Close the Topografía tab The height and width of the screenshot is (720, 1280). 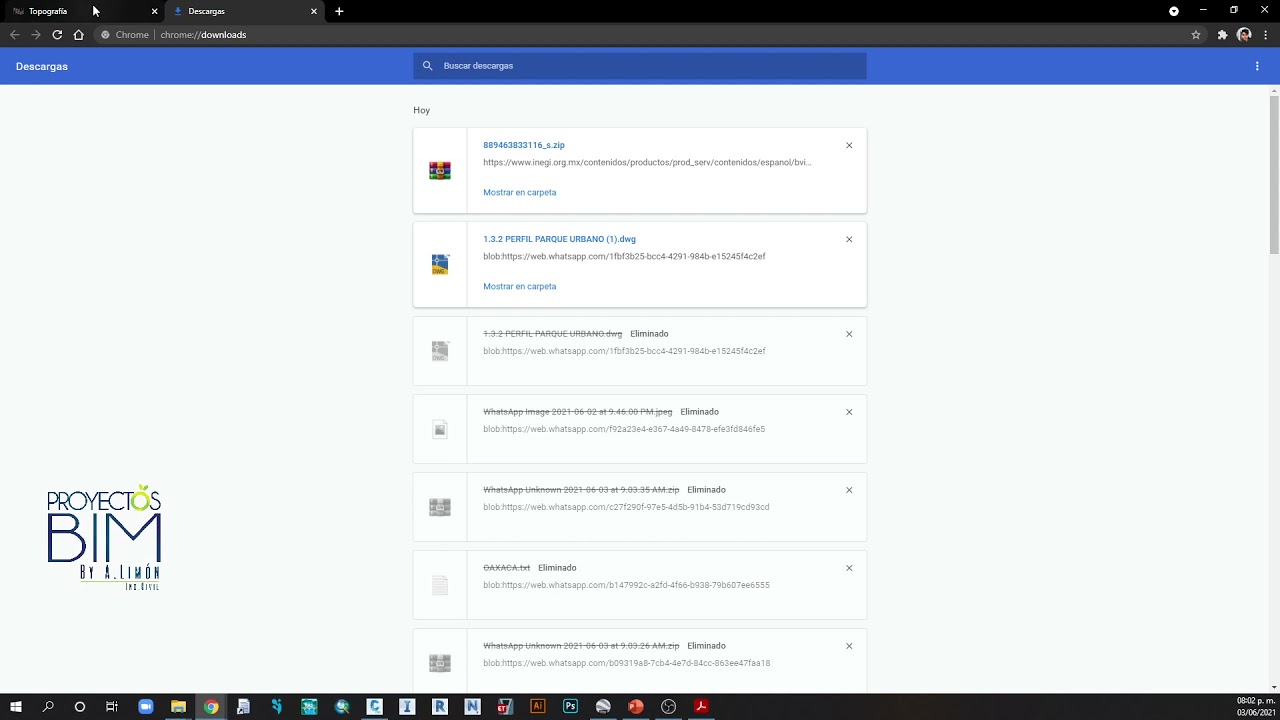pos(154,11)
